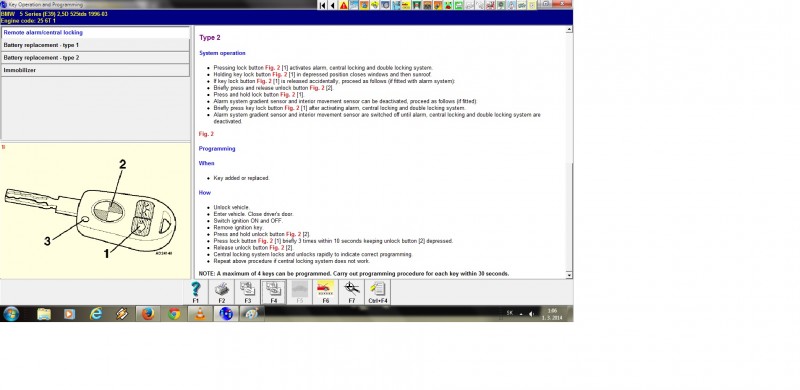Screen dimensions: 800x390
Task: Select Remote alarm/central locking topic
Action: (95, 32)
